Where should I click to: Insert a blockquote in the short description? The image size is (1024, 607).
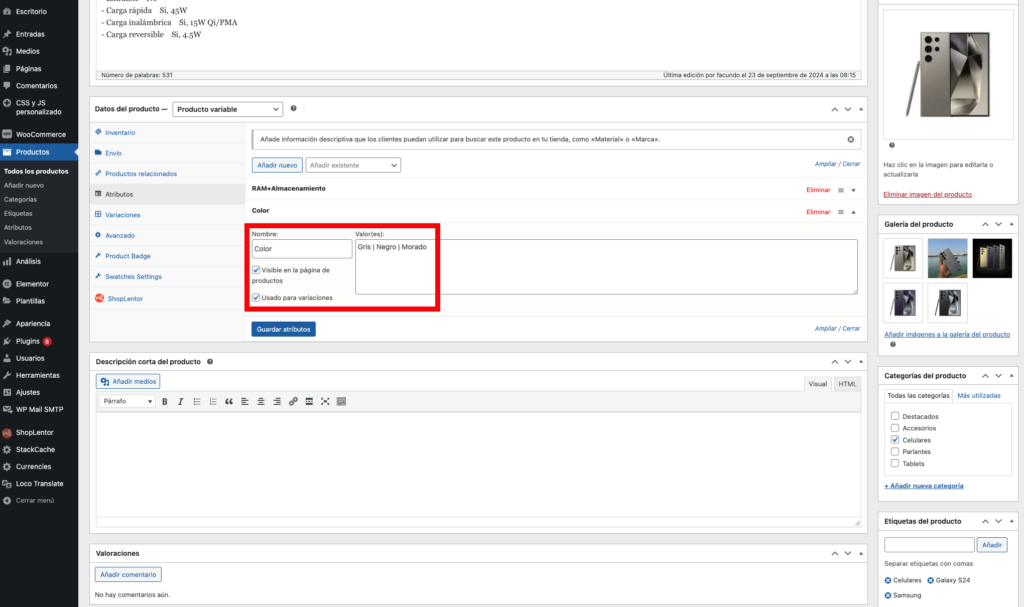(x=229, y=401)
